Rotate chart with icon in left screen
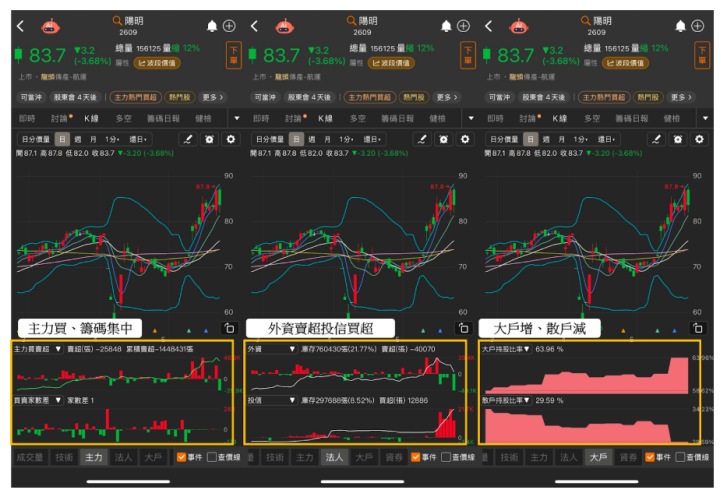The height and width of the screenshot is (497, 720). 229,328
